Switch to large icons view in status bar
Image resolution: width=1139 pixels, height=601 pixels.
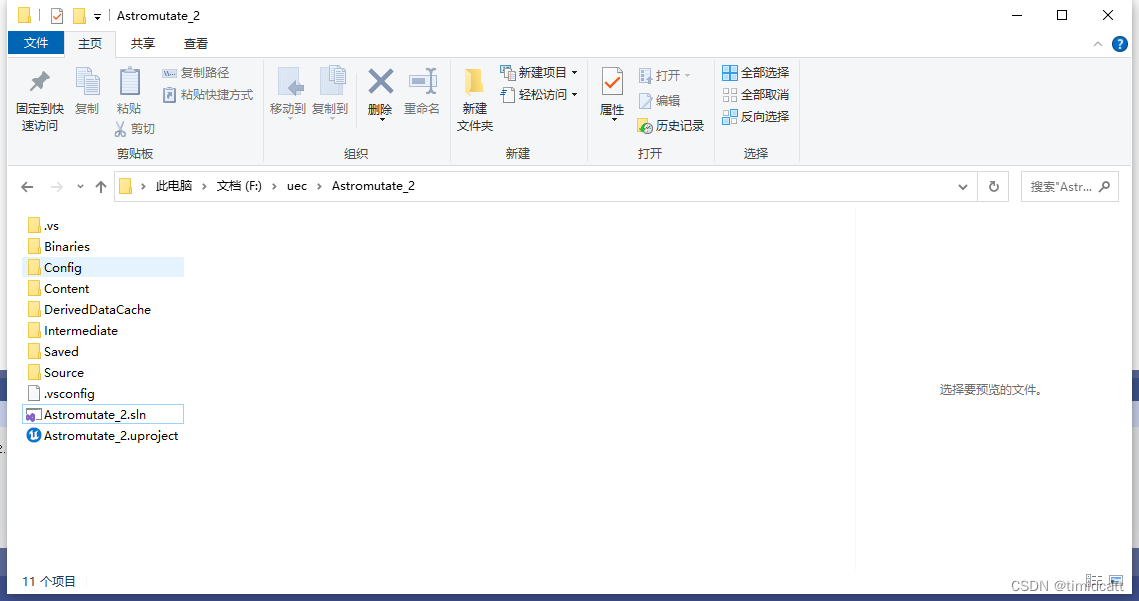point(1116,581)
